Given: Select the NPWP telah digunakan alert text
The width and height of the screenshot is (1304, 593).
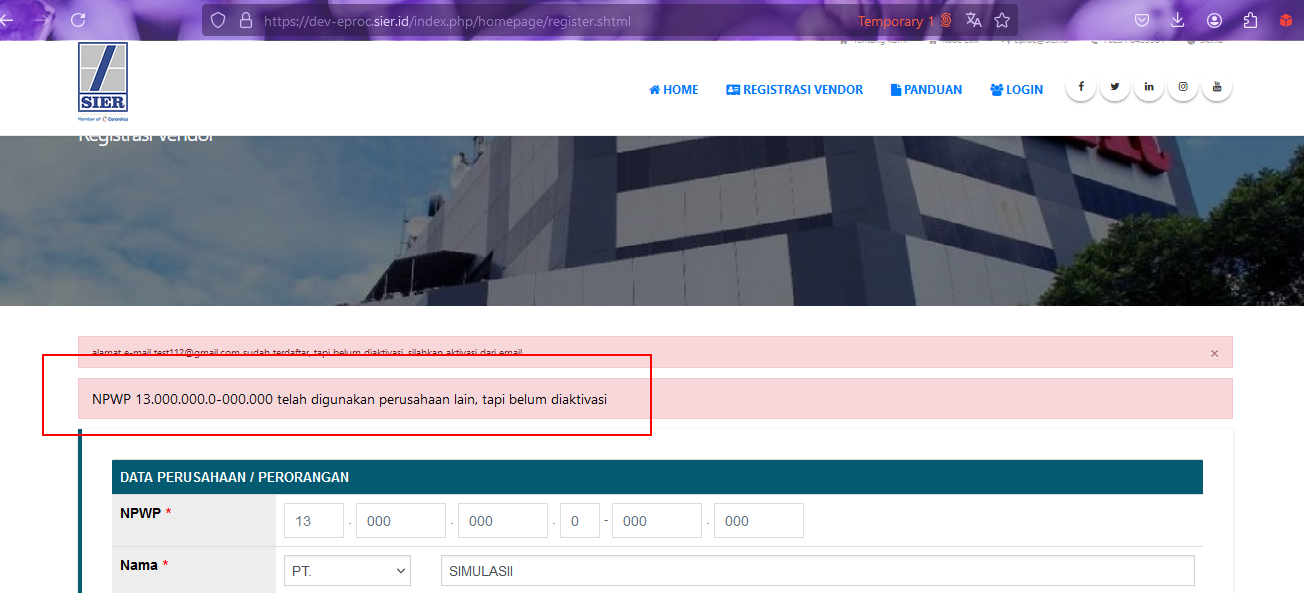Looking at the screenshot, I should pyautogui.click(x=349, y=399).
